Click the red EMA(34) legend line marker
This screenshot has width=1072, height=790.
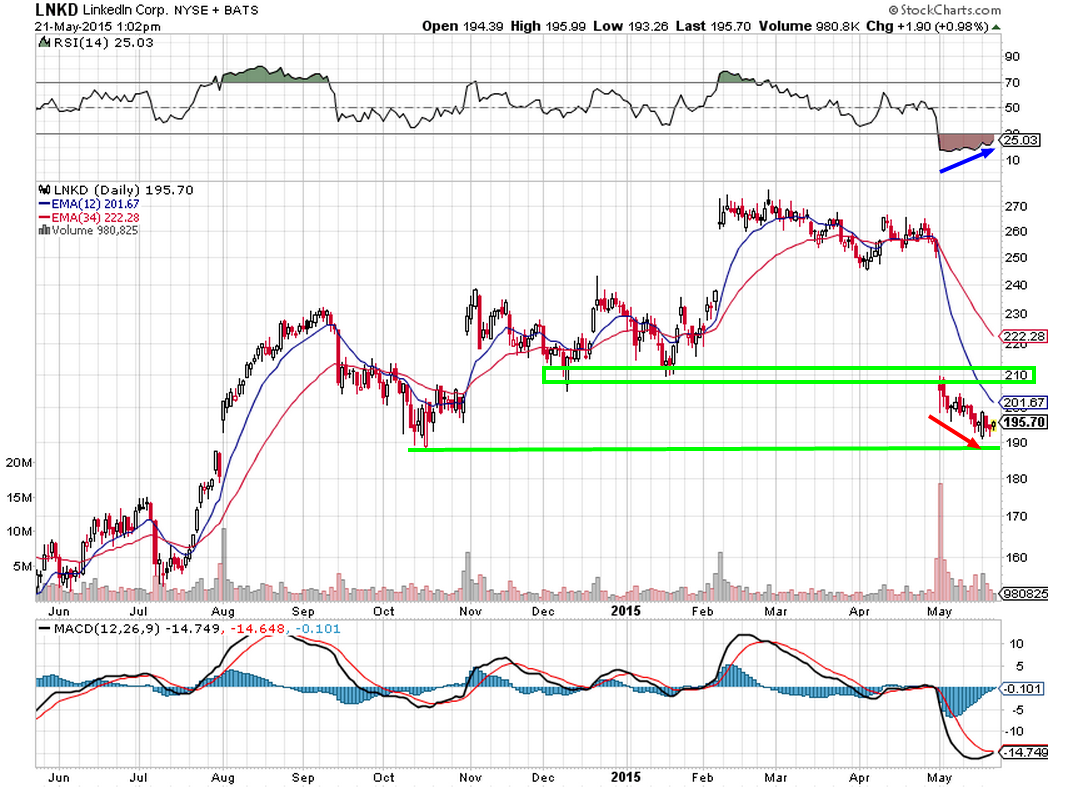[x=44, y=218]
